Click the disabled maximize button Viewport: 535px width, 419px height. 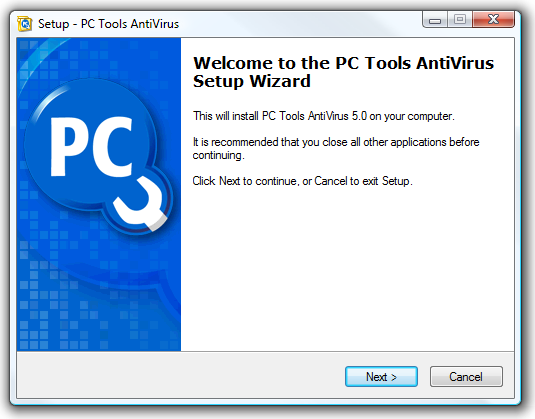[460, 19]
